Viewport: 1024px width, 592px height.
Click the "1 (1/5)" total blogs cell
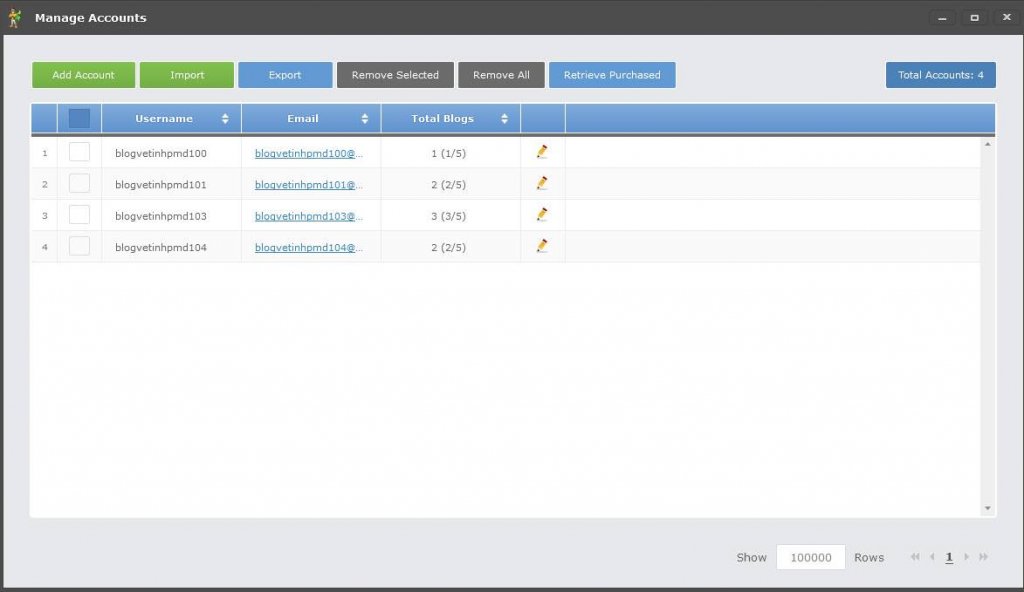[451, 153]
